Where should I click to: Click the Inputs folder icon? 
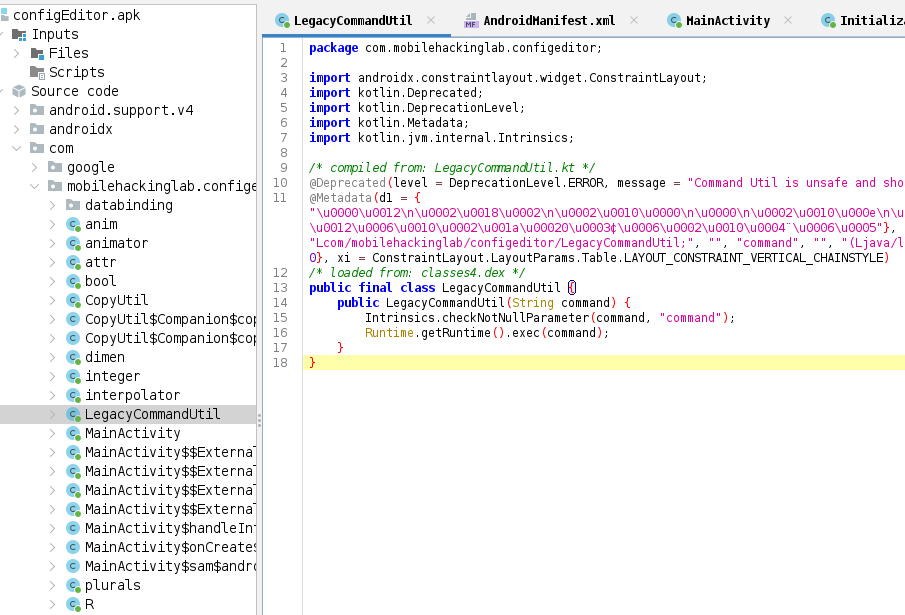click(19, 34)
